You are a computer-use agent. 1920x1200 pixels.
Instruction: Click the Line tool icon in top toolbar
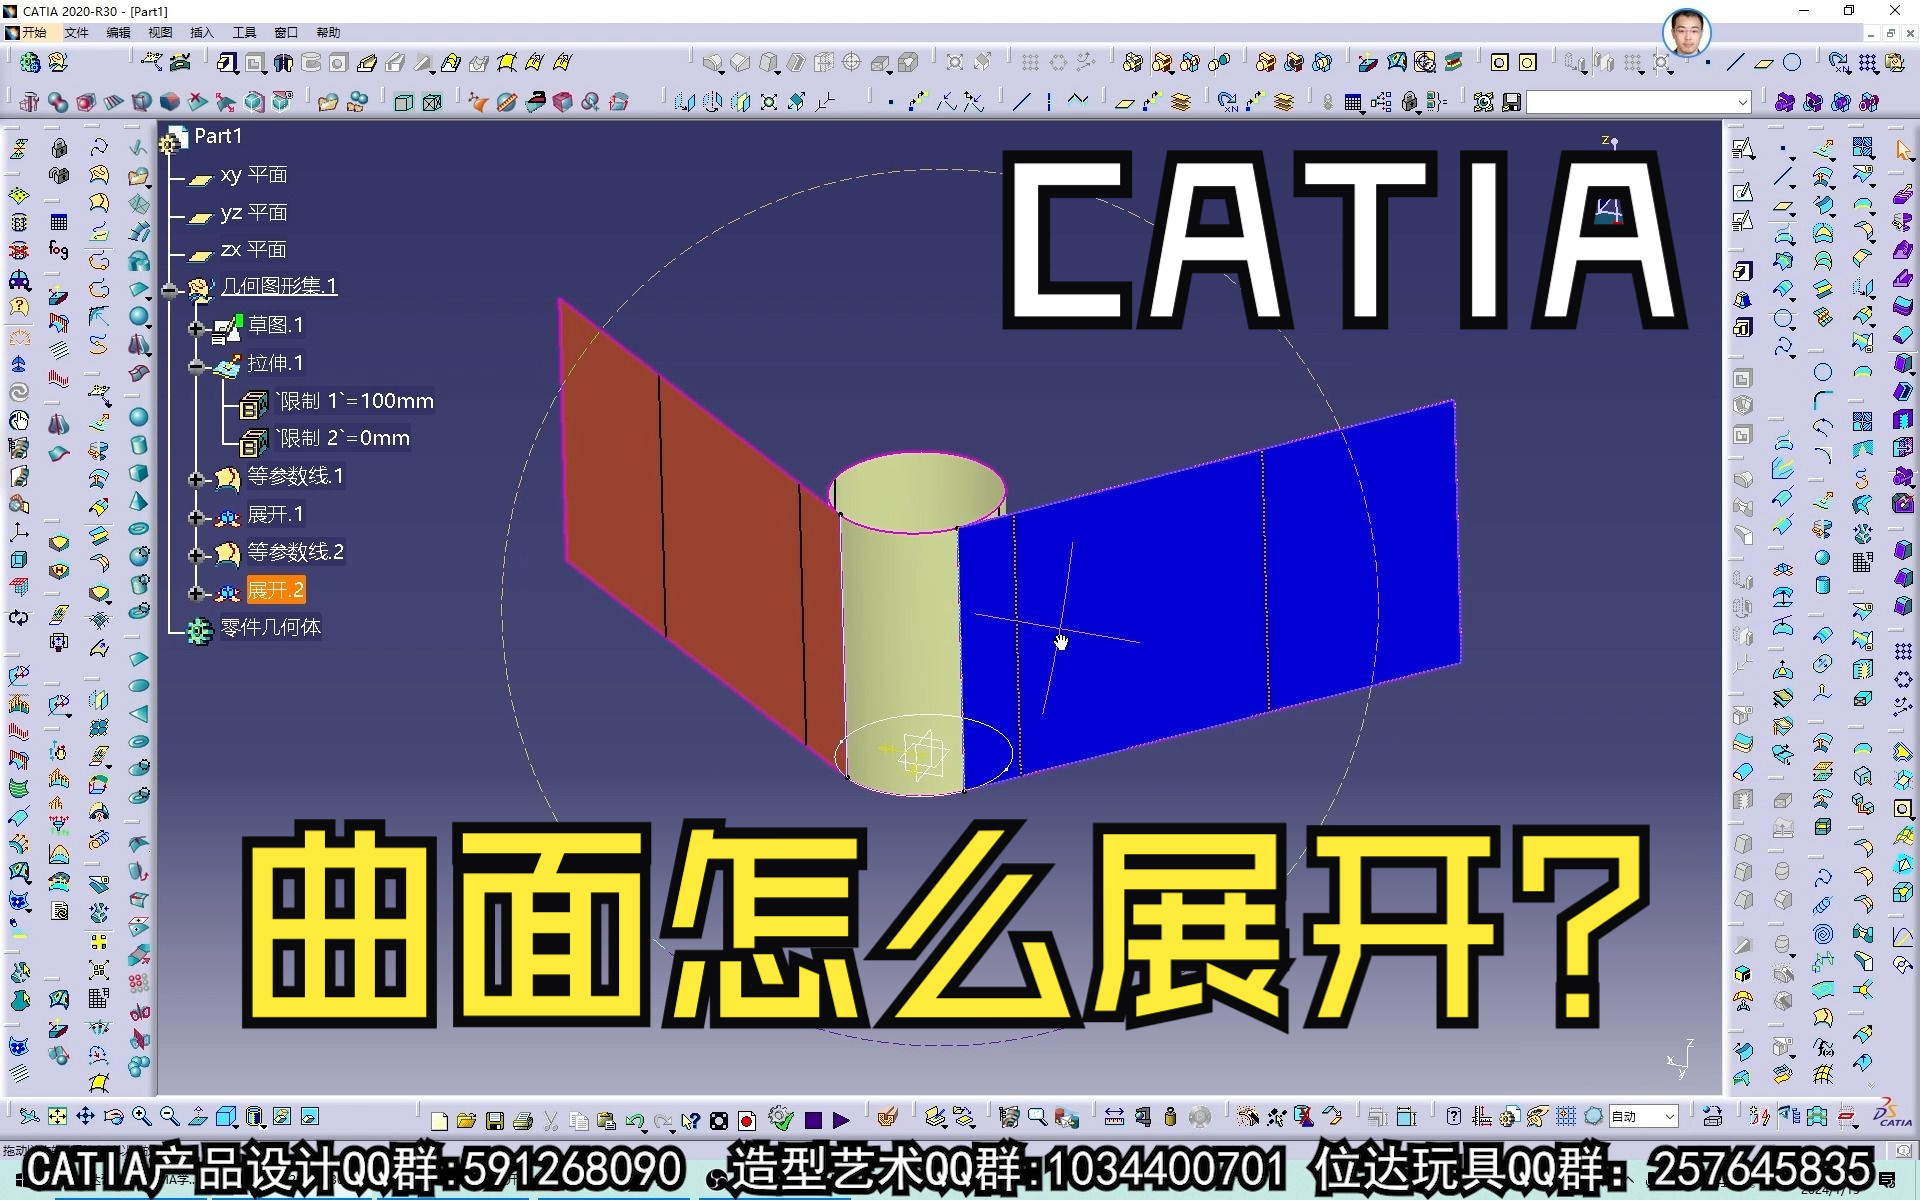1735,62
